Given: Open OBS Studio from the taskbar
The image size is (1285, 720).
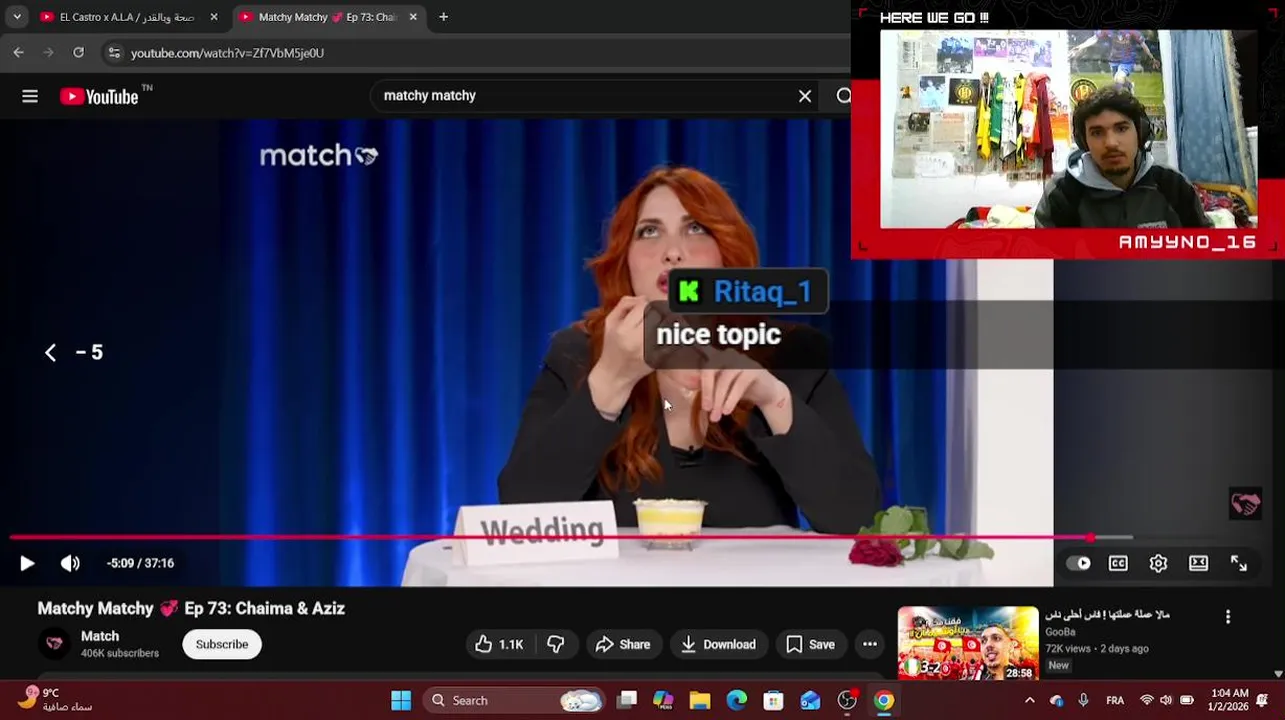Looking at the screenshot, I should pos(847,701).
